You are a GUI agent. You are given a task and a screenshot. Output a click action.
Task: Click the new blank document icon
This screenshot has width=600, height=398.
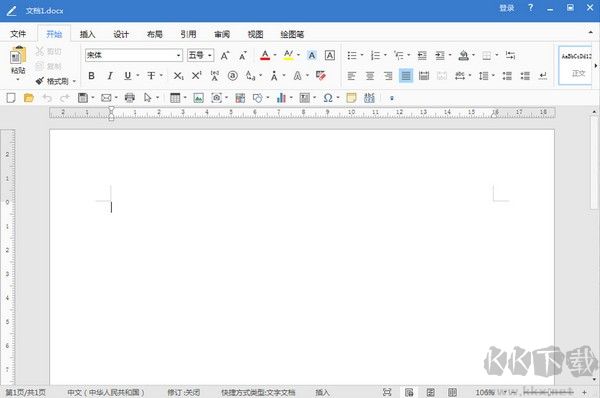click(x=11, y=98)
